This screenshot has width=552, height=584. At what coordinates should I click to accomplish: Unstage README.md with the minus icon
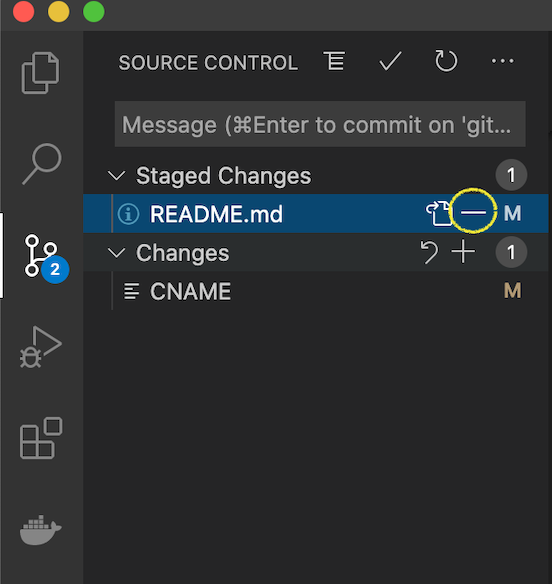point(473,213)
